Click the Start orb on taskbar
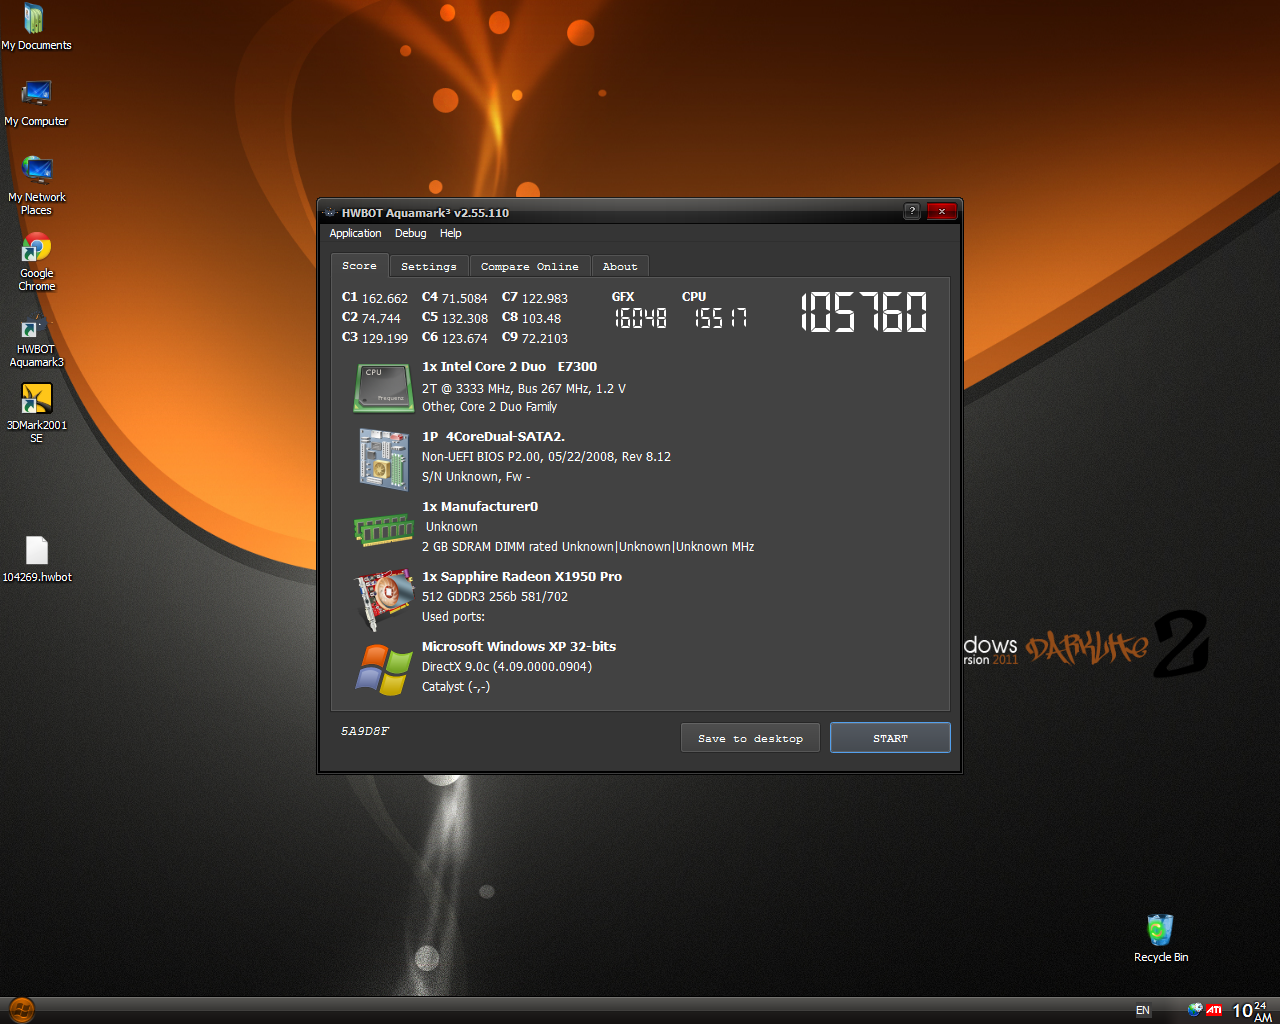 click(21, 1010)
